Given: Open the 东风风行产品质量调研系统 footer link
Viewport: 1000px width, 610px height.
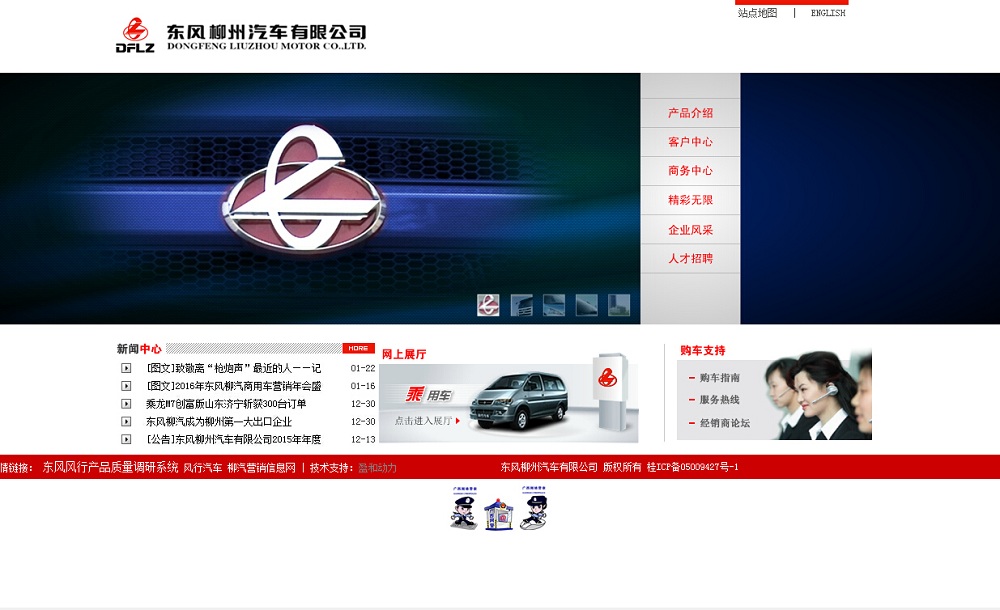Looking at the screenshot, I should point(110,468).
